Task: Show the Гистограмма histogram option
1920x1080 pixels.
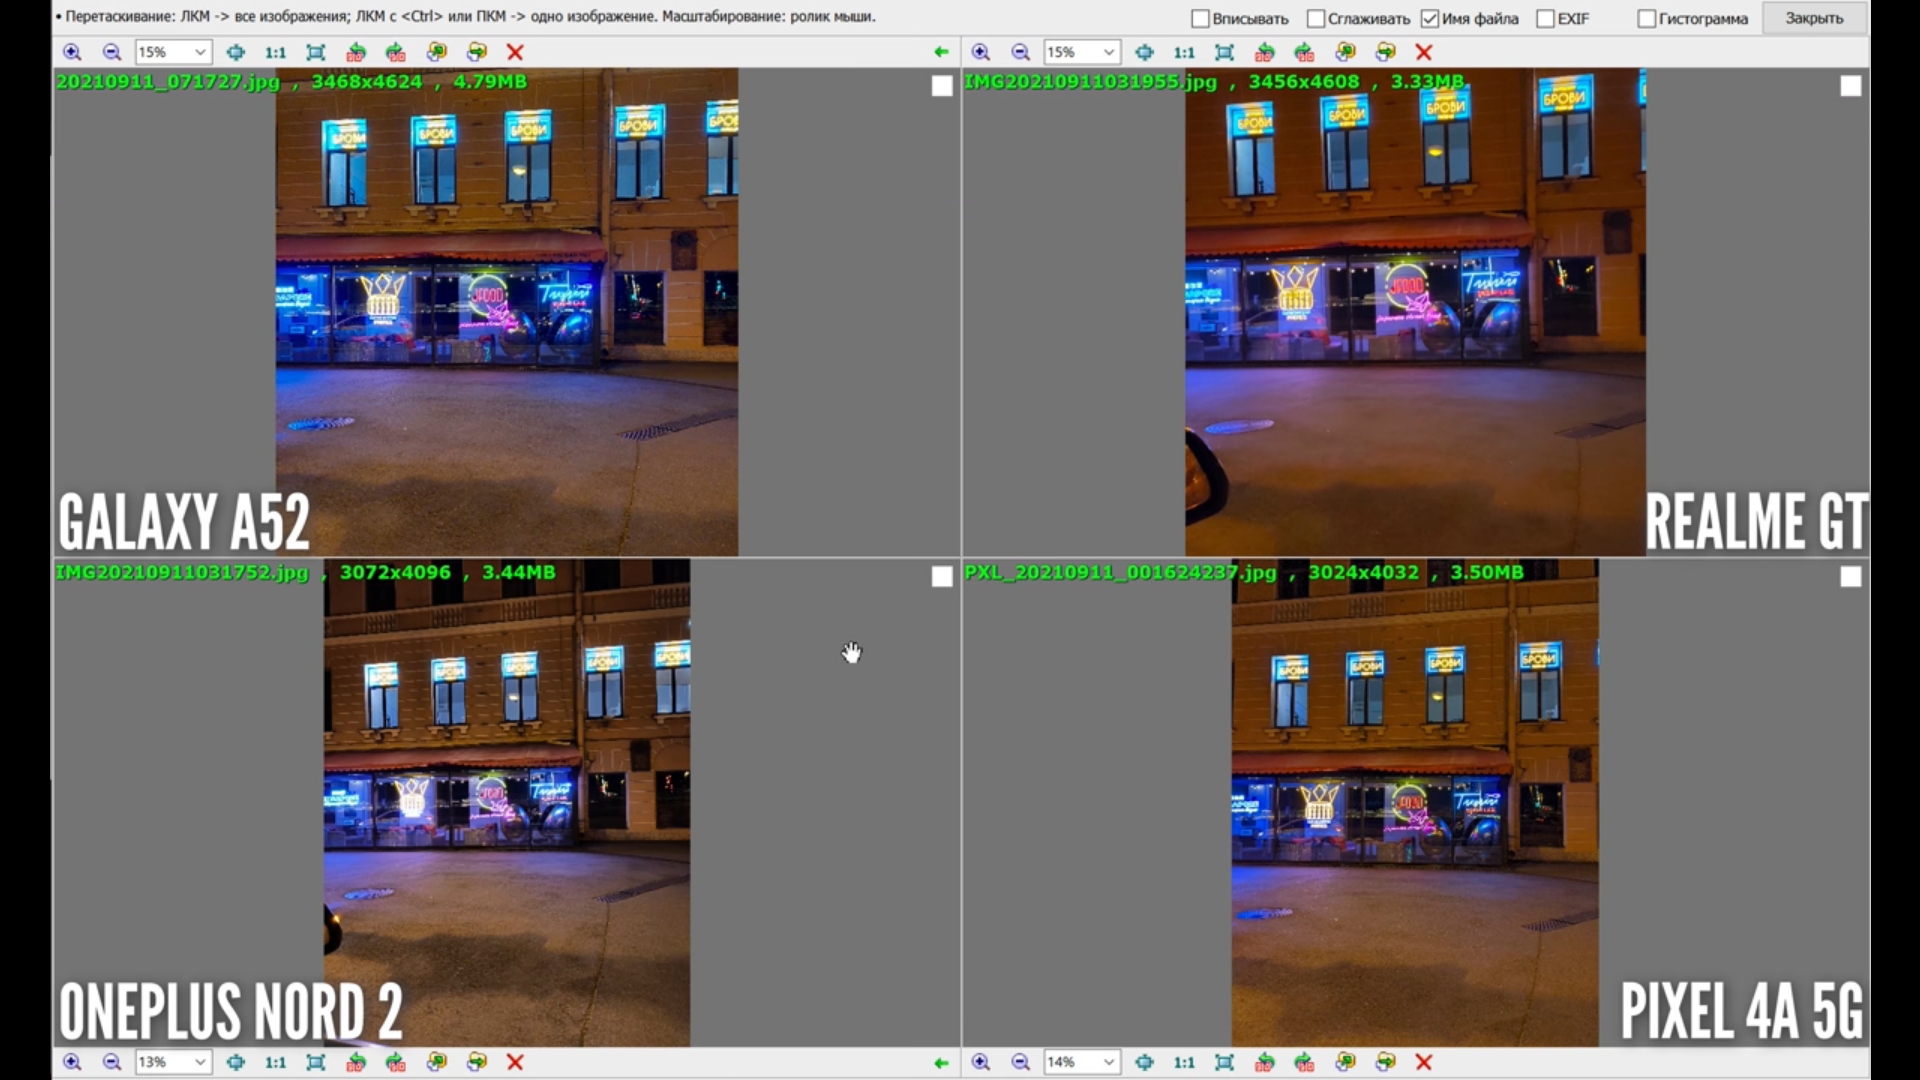Action: pyautogui.click(x=1646, y=19)
